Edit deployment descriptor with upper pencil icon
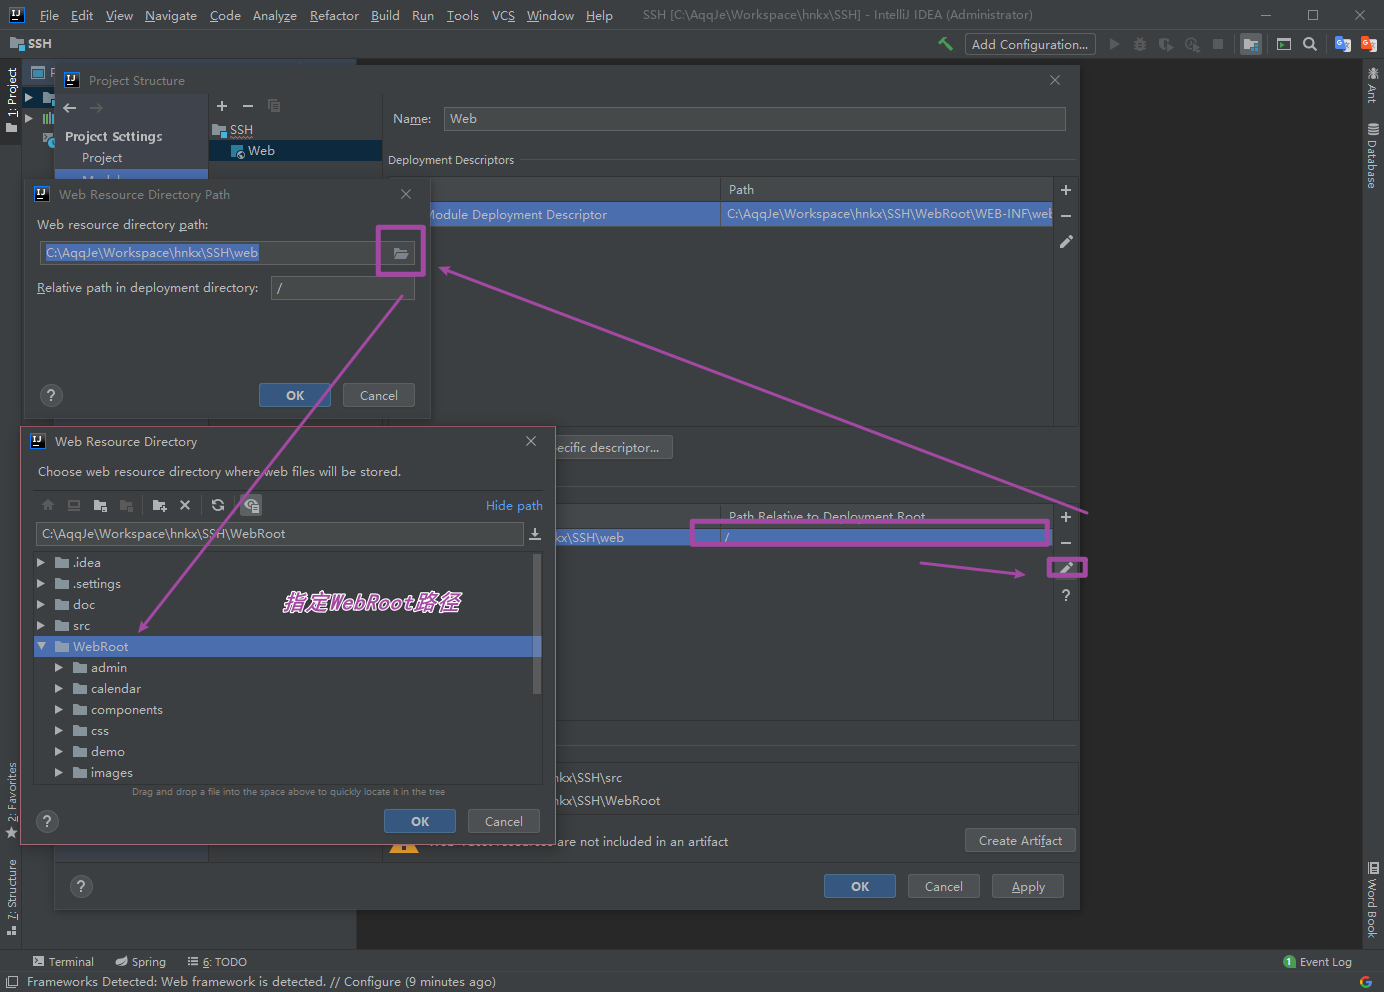This screenshot has height=992, width=1384. 1066,242
